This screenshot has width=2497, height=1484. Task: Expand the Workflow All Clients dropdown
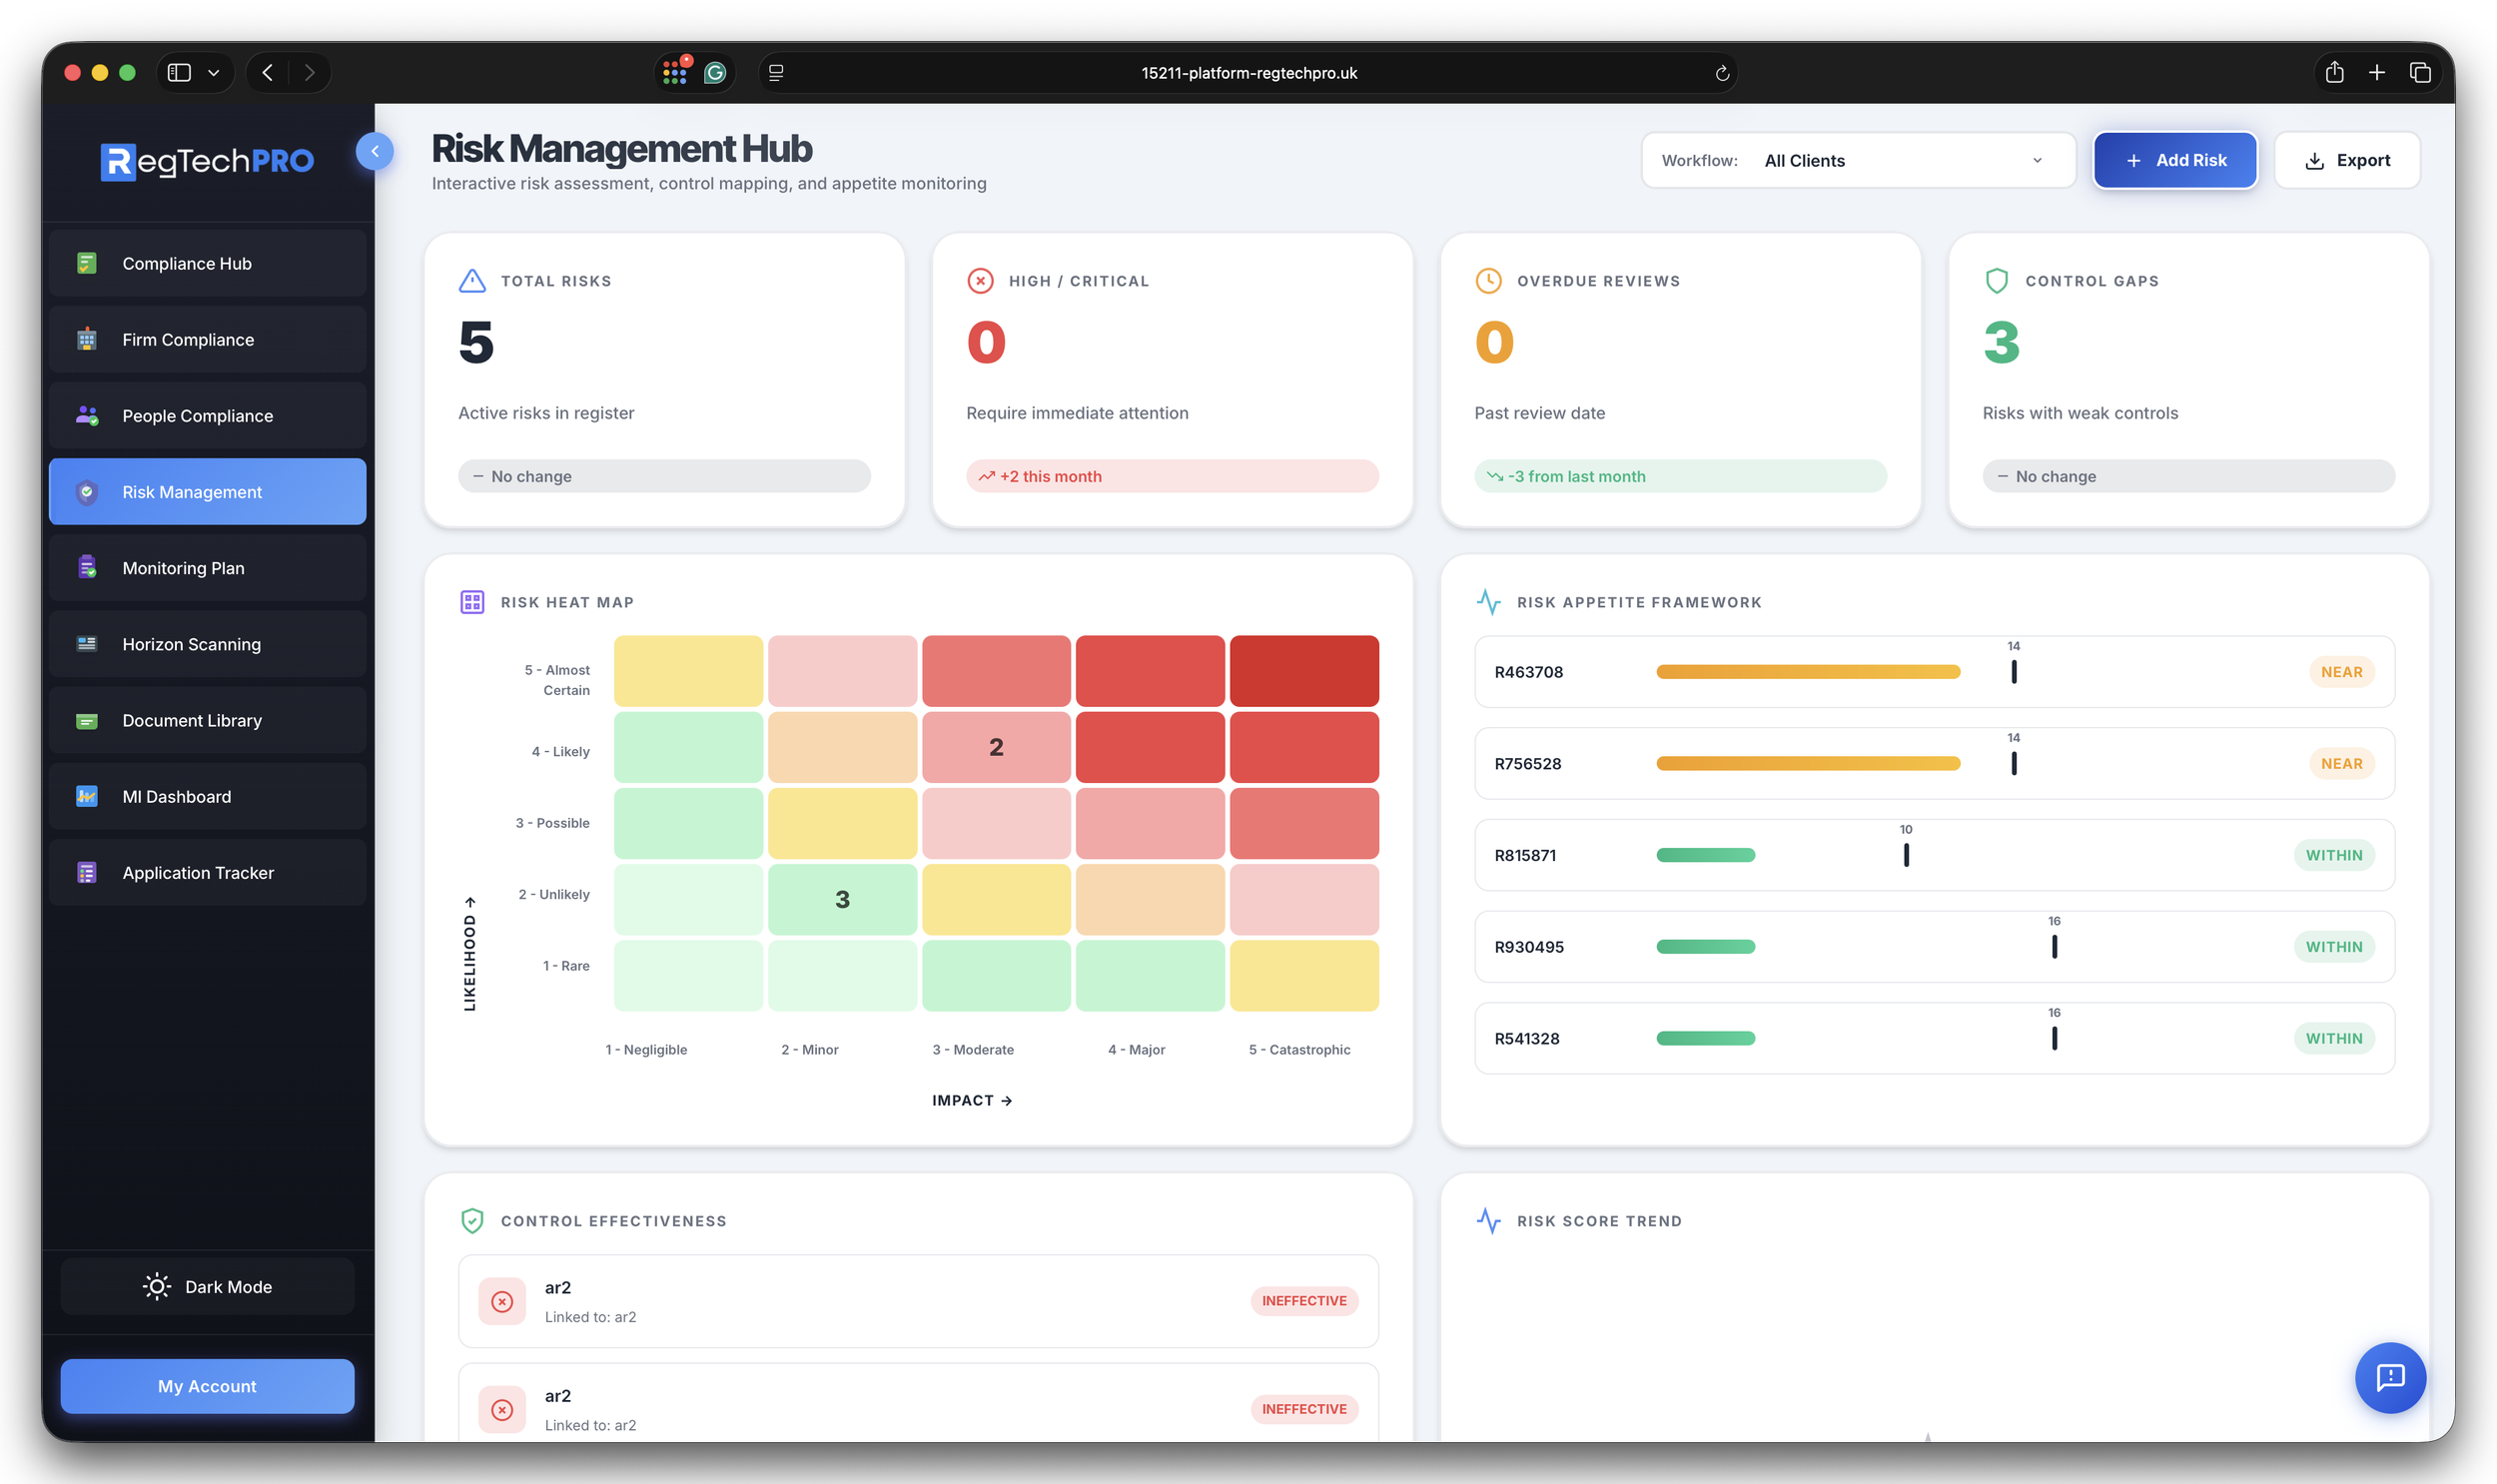[x=1858, y=160]
